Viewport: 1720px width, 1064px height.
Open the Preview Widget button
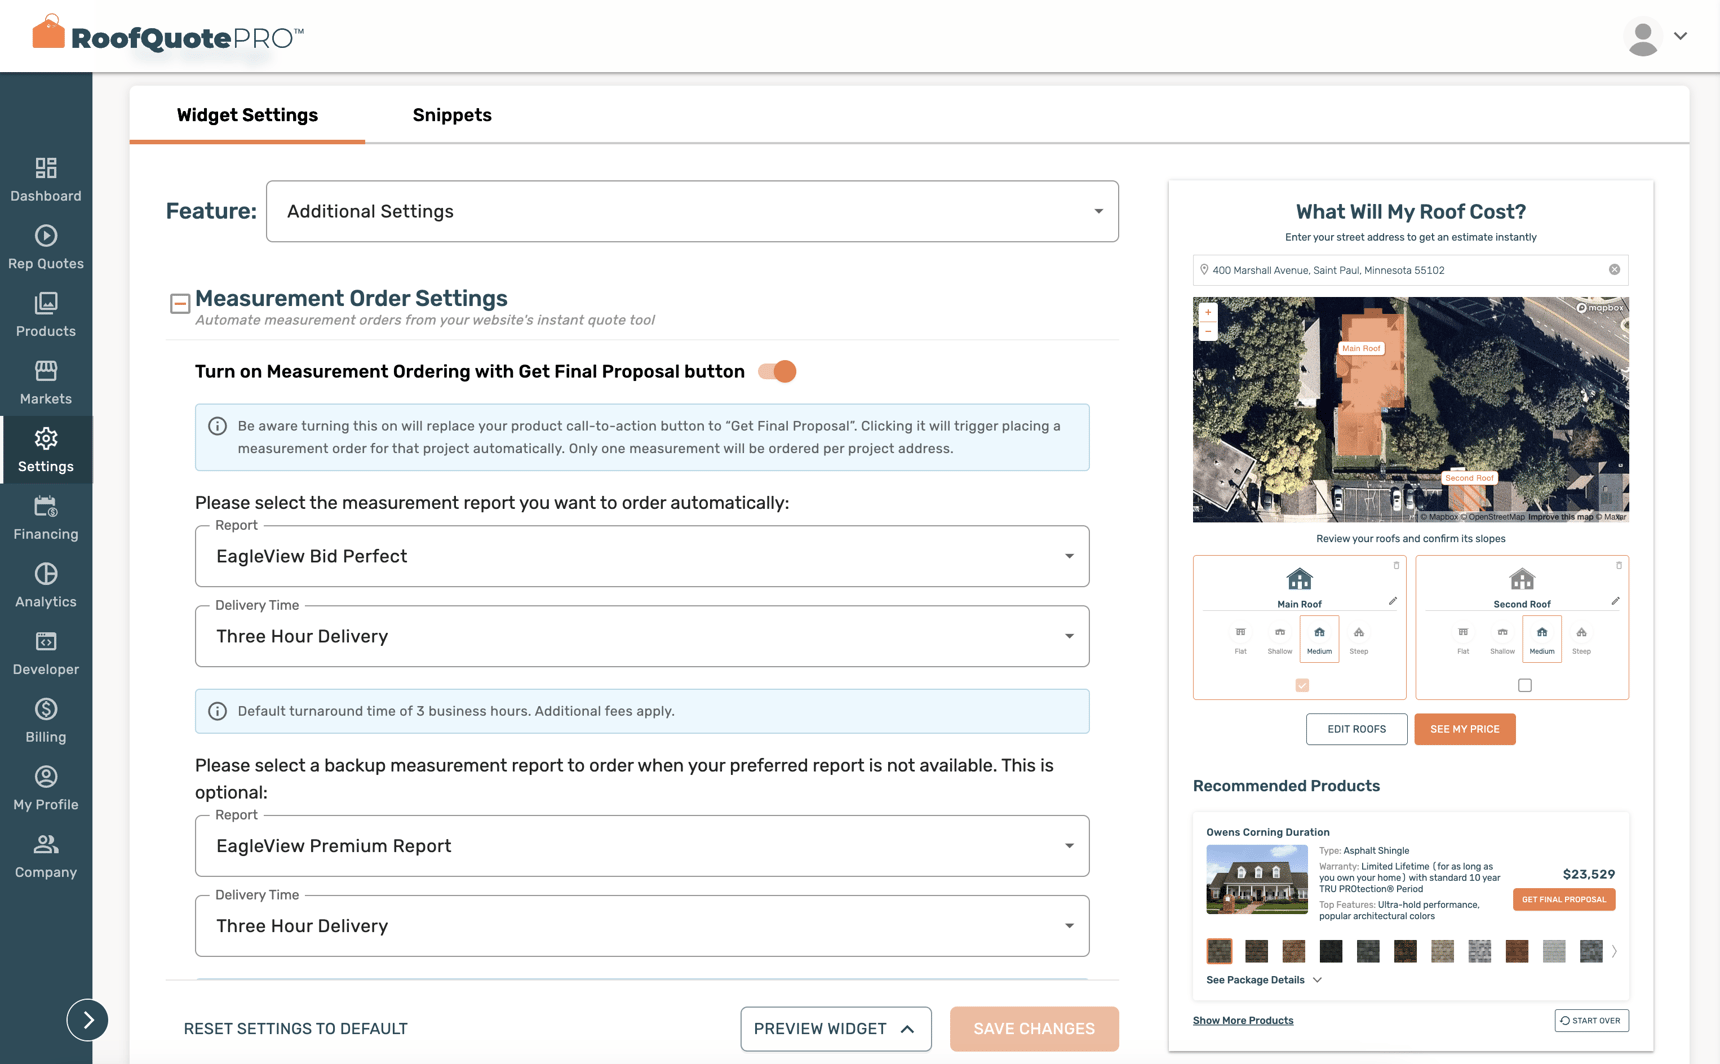pos(836,1029)
